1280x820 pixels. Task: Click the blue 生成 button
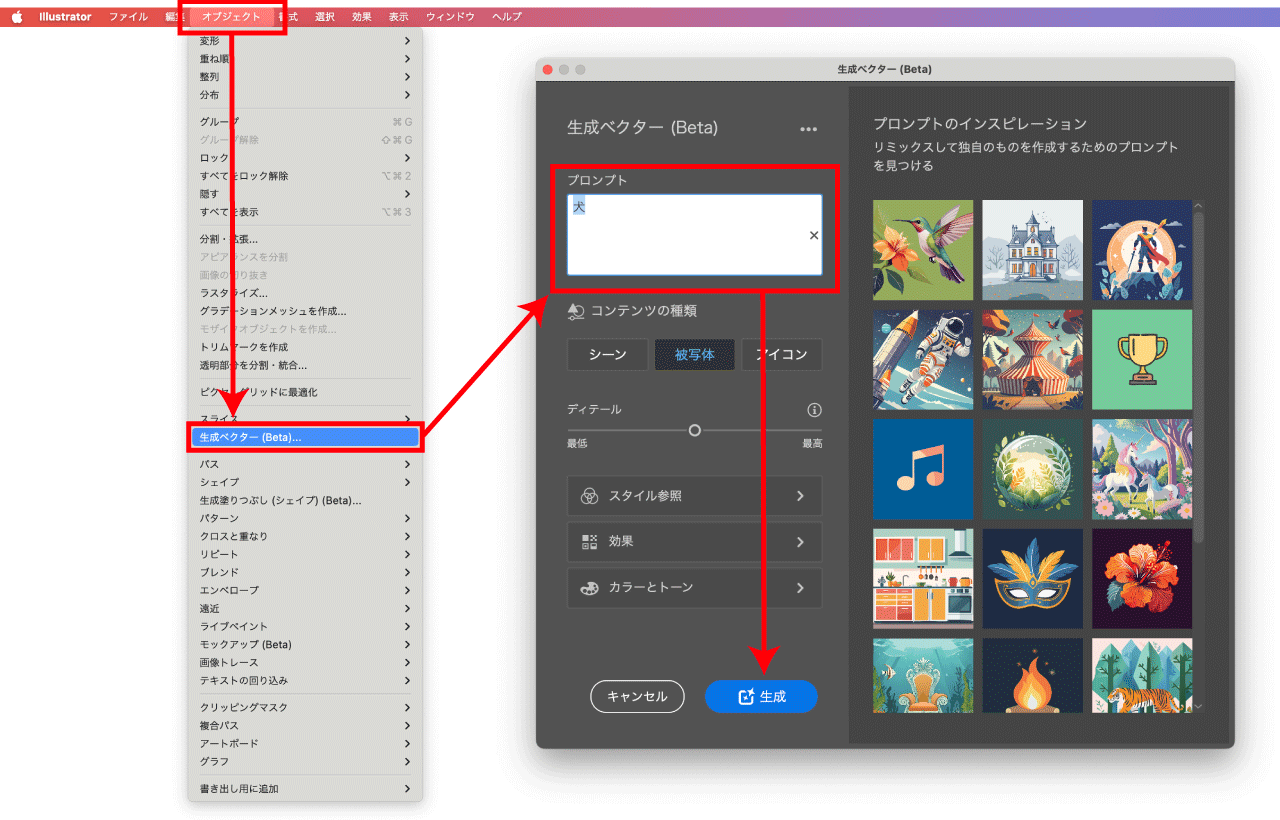761,696
